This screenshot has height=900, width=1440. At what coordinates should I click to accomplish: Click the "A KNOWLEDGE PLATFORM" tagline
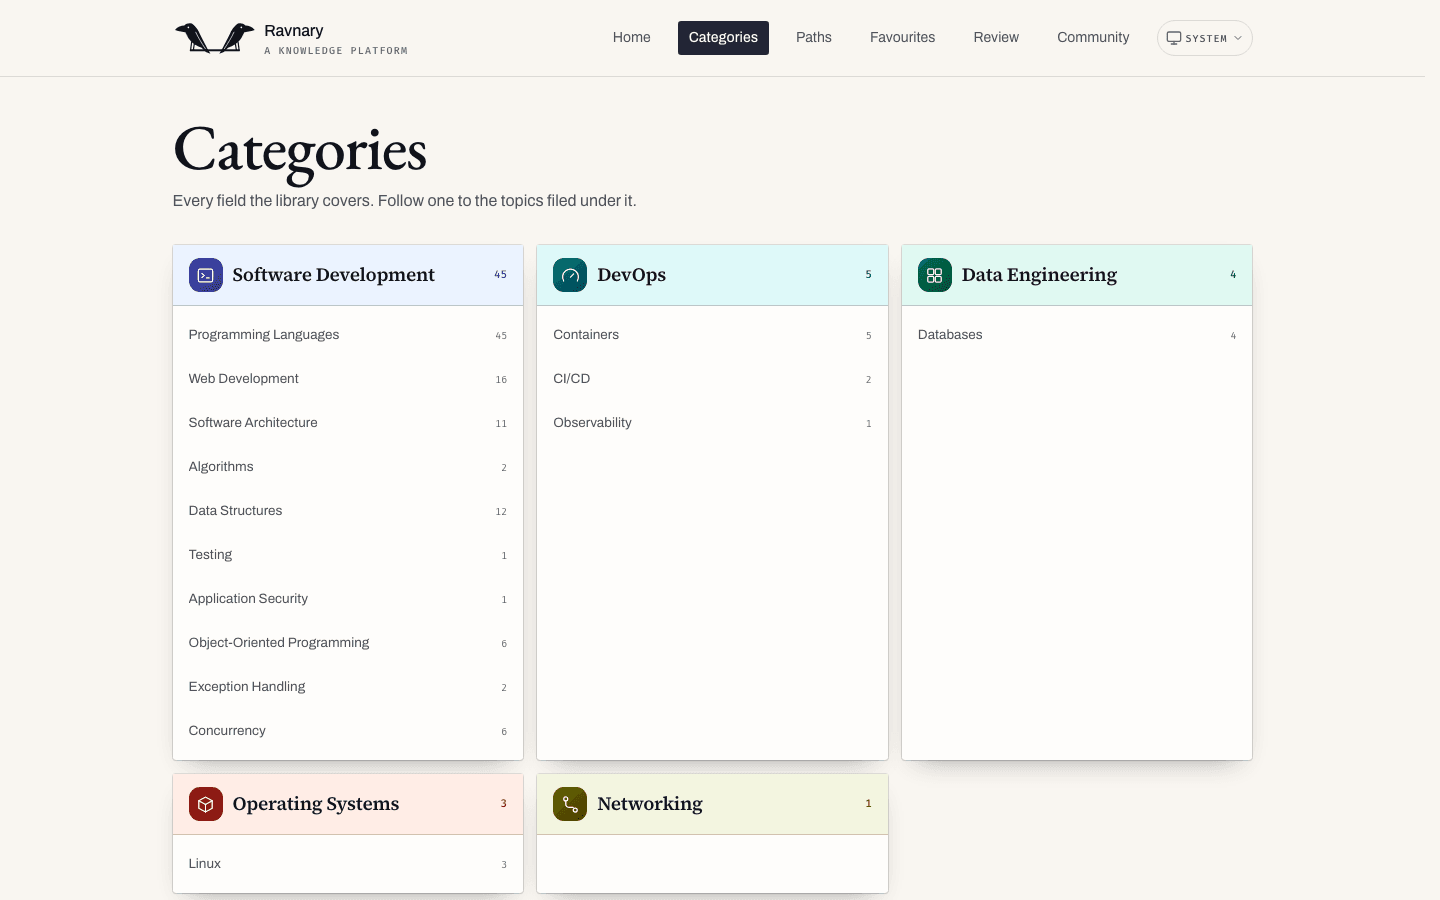pos(336,51)
